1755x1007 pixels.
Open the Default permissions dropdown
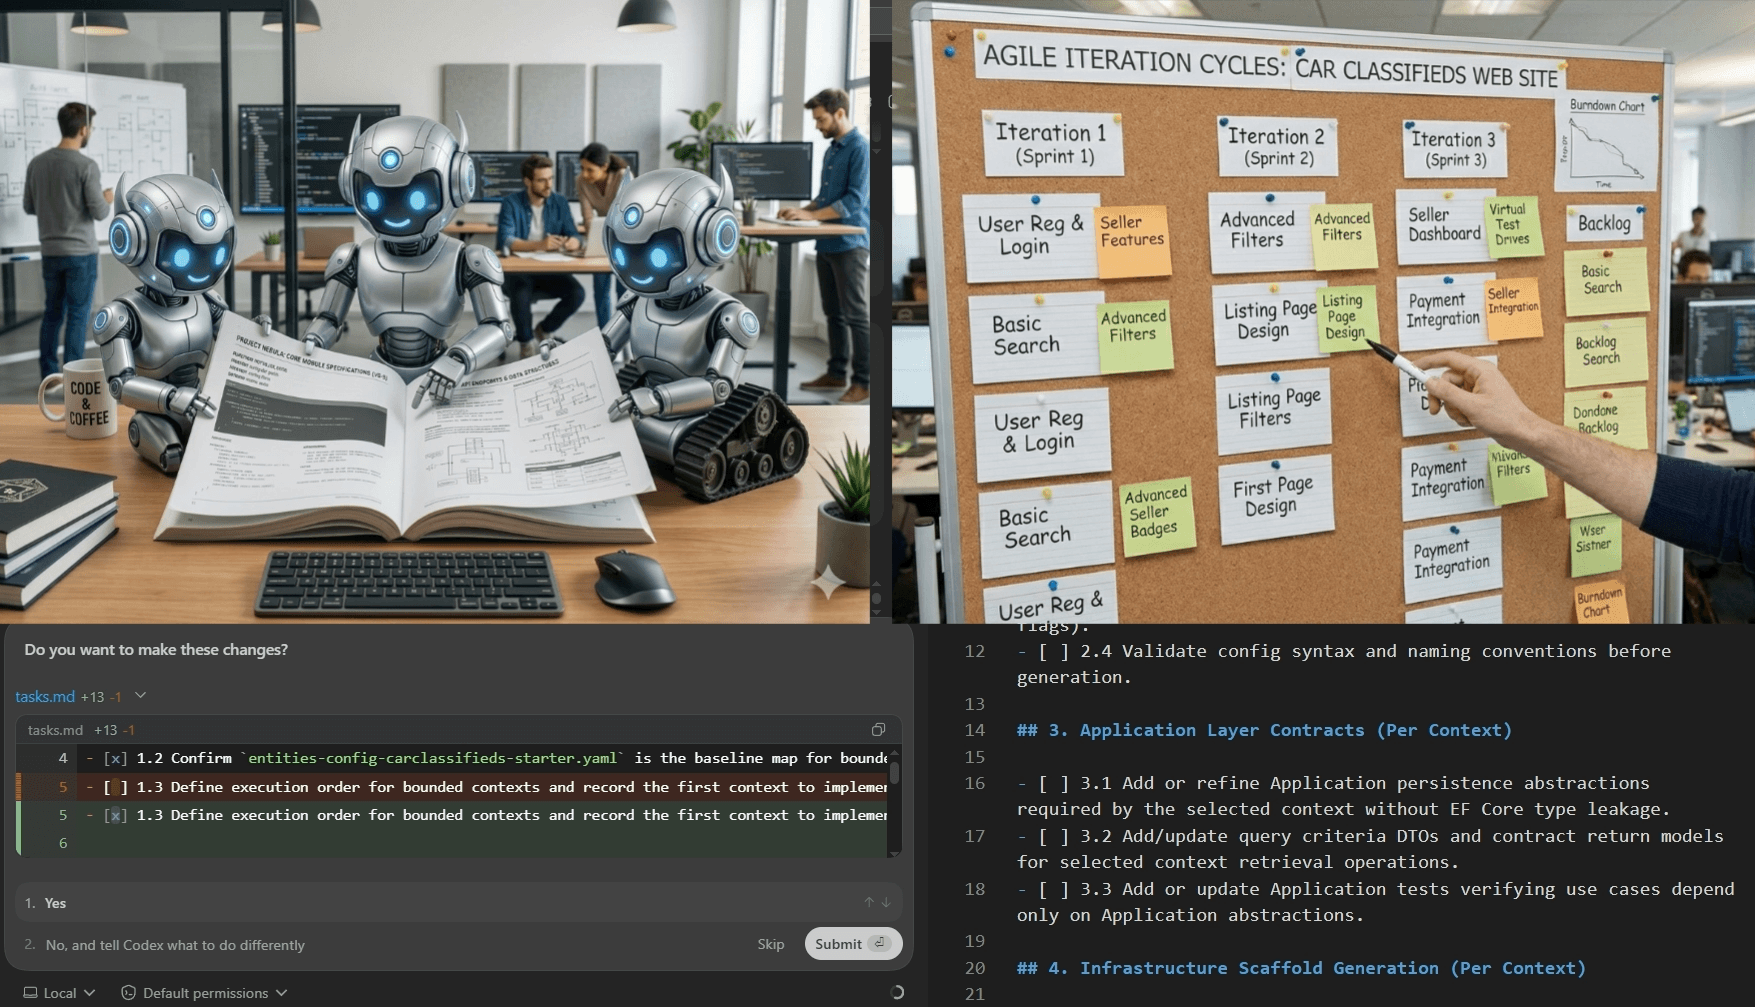pos(205,993)
